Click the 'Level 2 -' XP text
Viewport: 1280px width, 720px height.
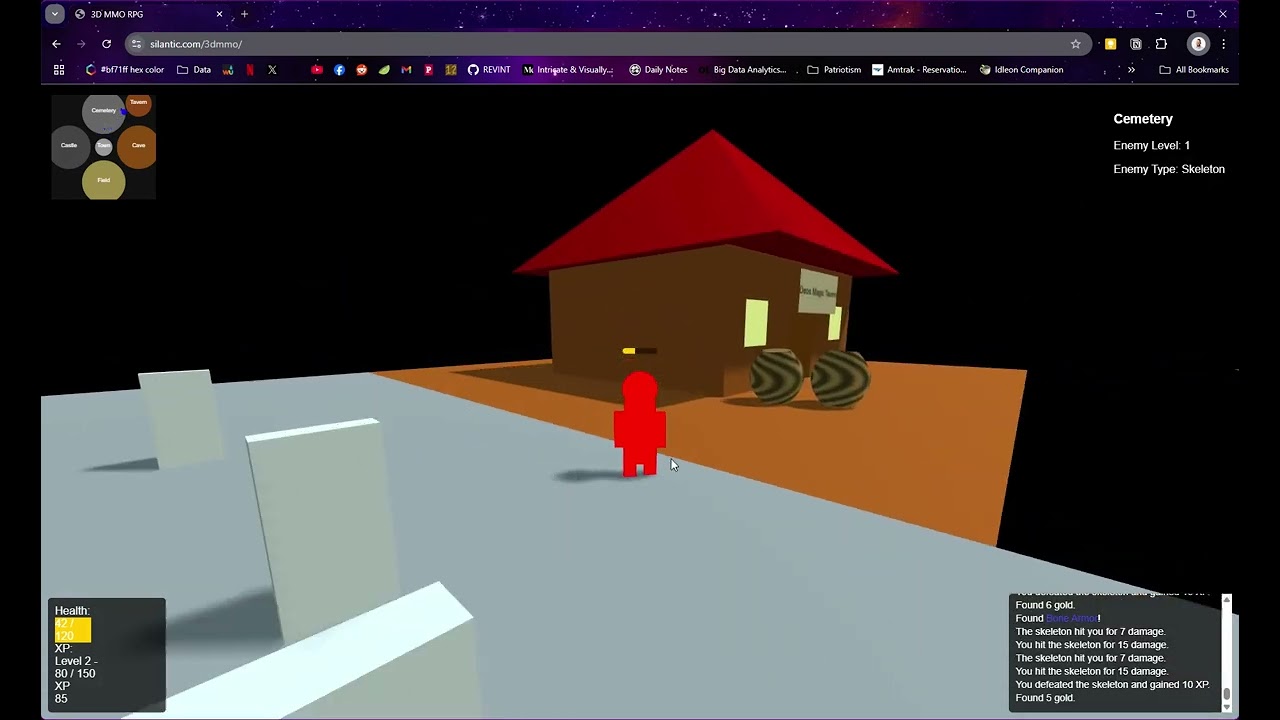(x=76, y=661)
